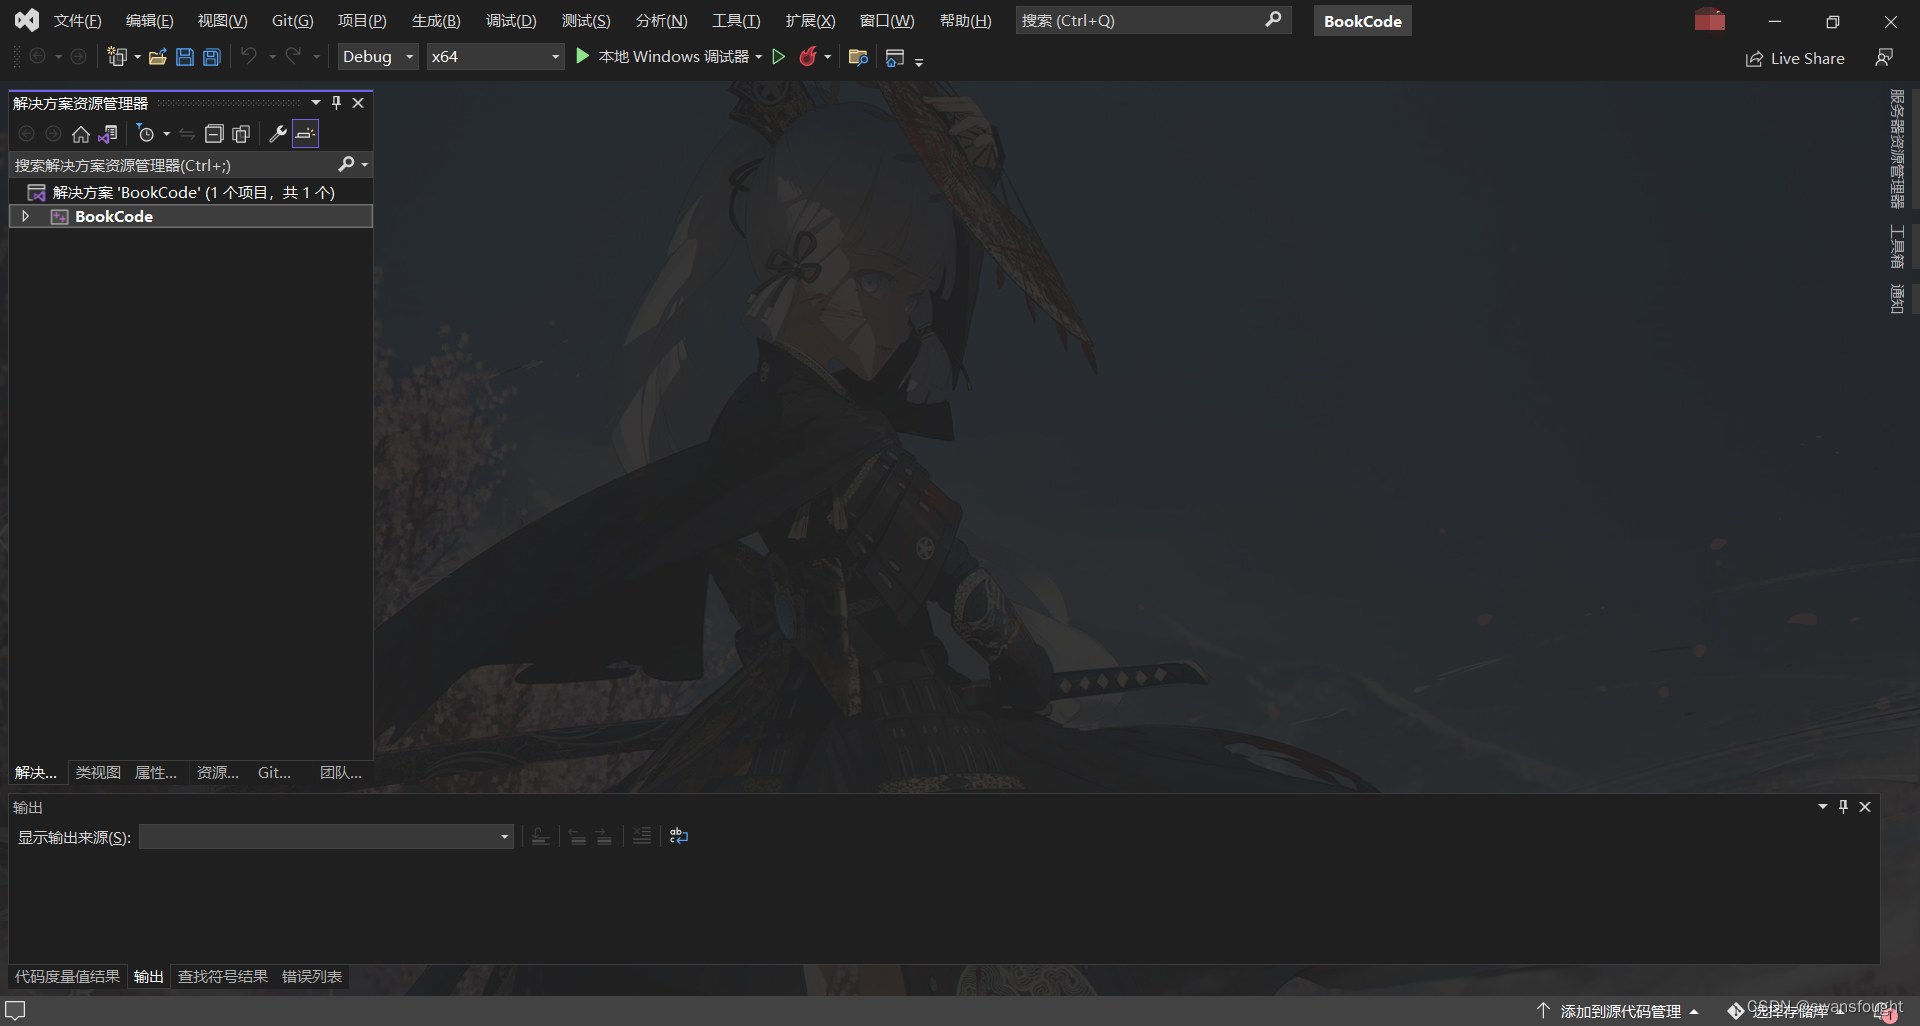This screenshot has height=1026, width=1920.
Task: Click the Save icon in toolbar
Action: point(185,57)
